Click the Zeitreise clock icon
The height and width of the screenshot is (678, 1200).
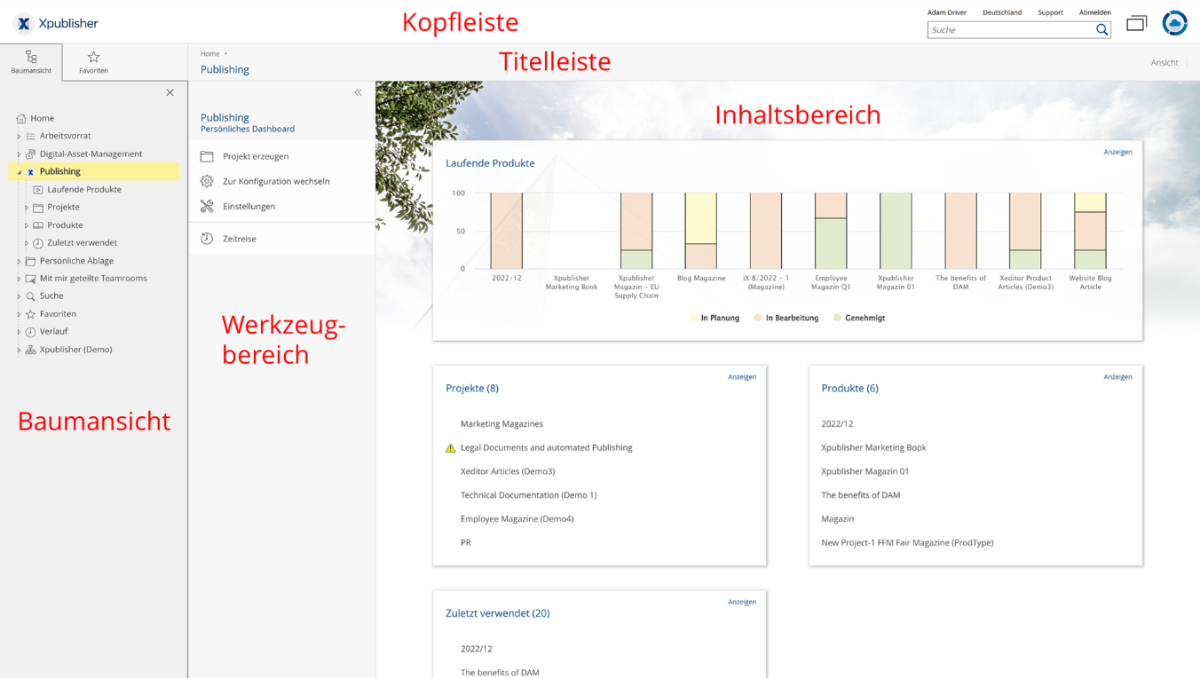pos(207,239)
